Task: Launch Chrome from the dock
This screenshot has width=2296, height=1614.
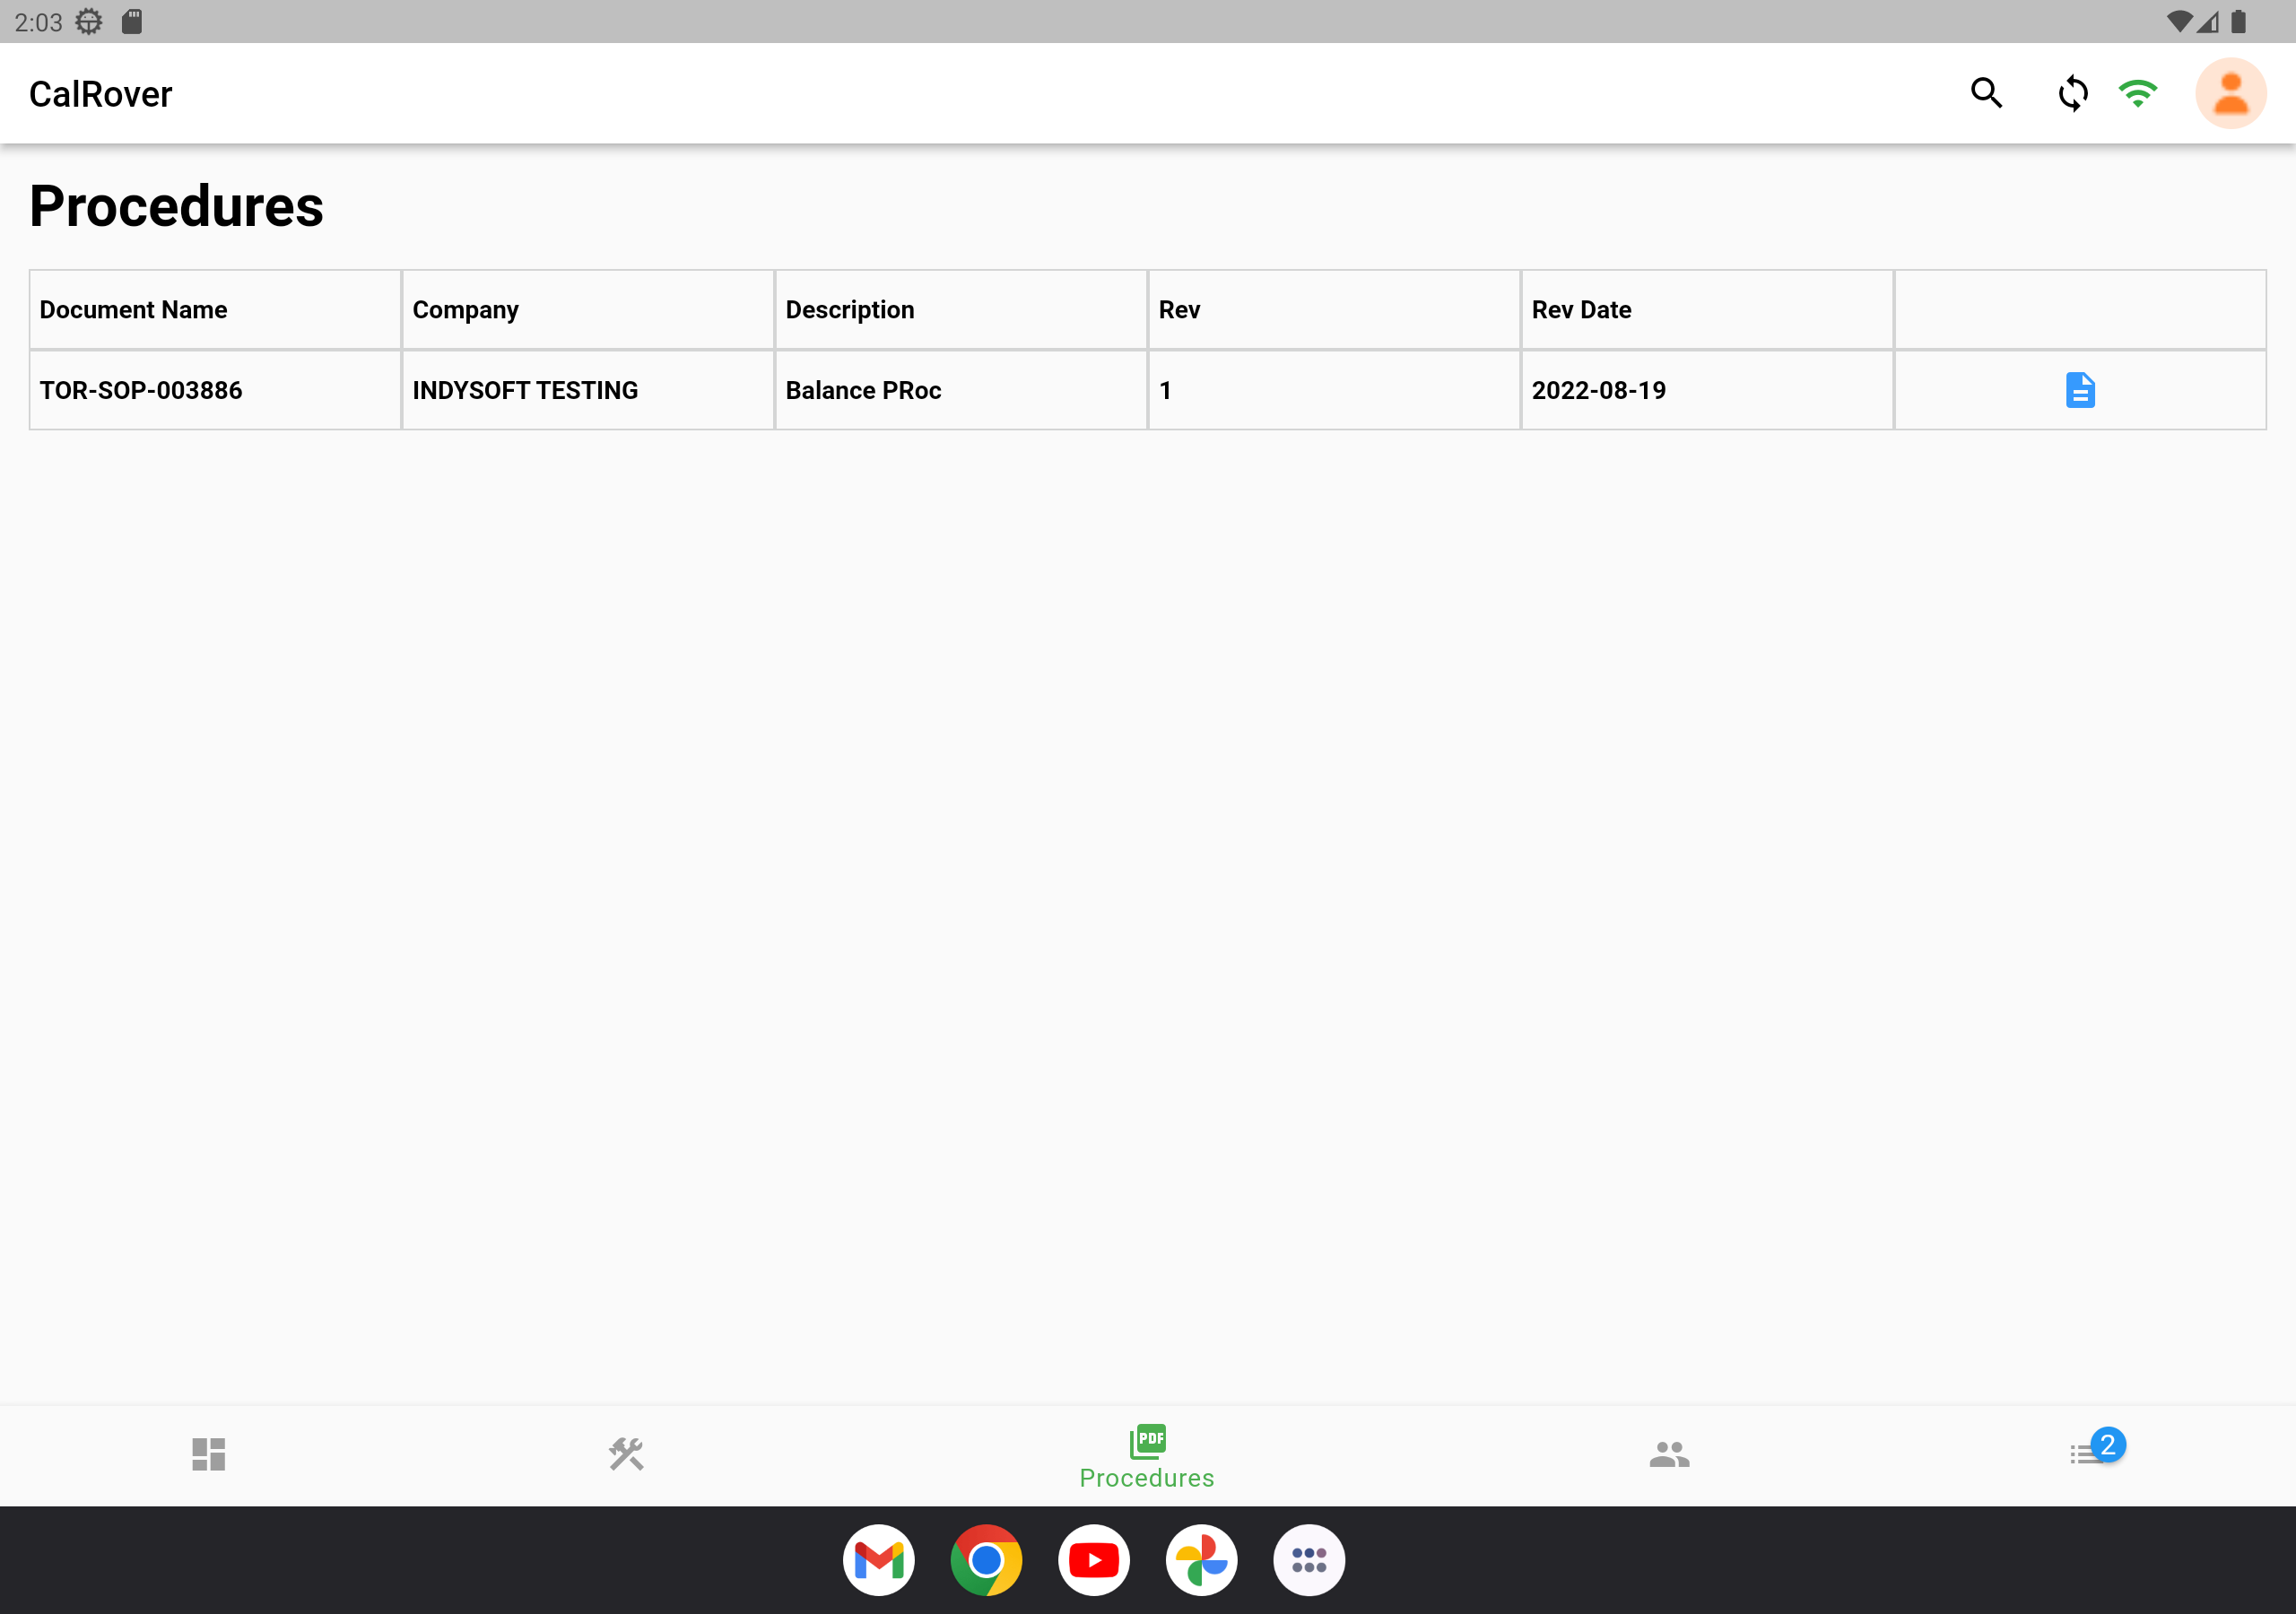Action: pos(986,1560)
